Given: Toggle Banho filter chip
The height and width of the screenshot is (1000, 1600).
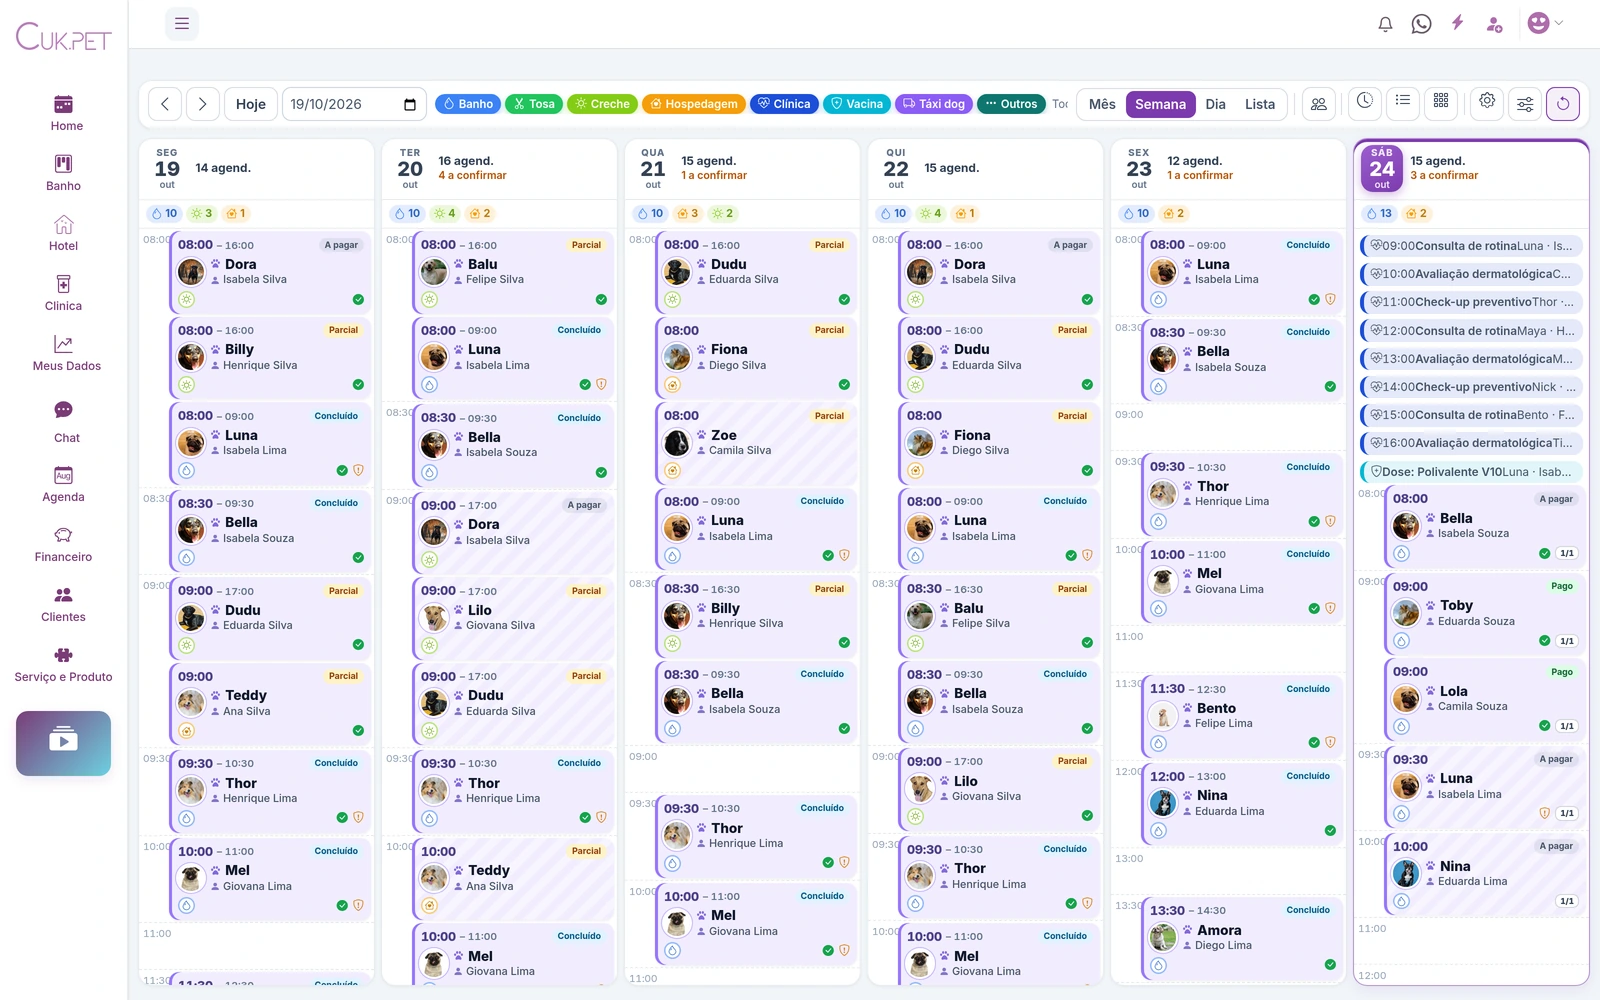Looking at the screenshot, I should (x=469, y=104).
